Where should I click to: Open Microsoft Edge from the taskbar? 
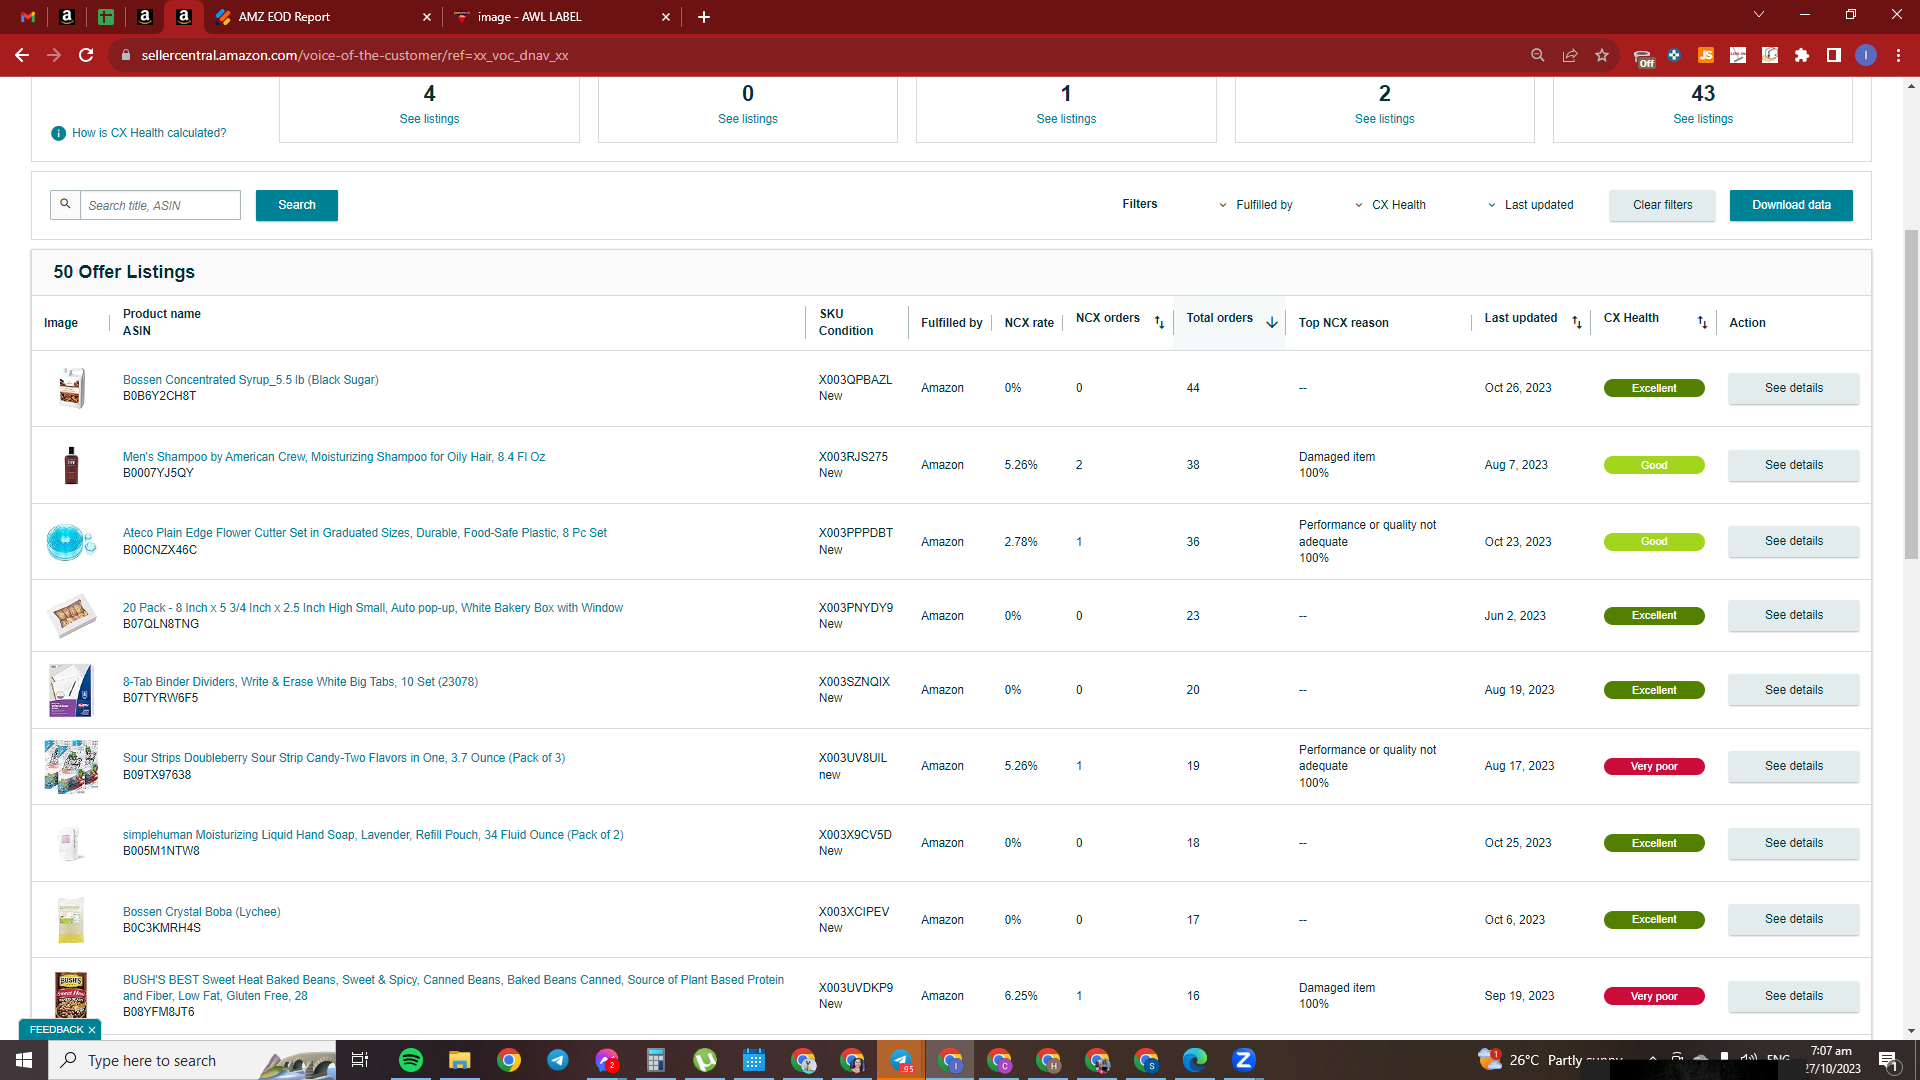[1195, 1060]
